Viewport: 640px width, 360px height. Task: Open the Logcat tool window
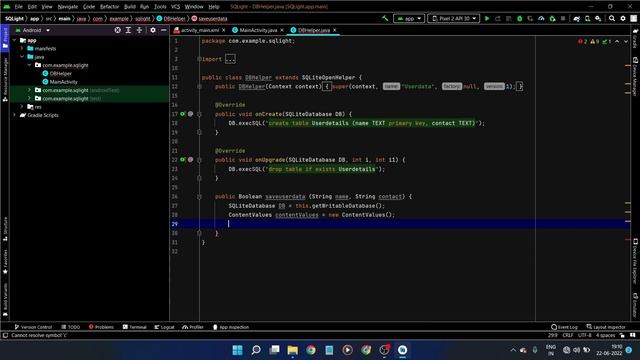point(164,327)
